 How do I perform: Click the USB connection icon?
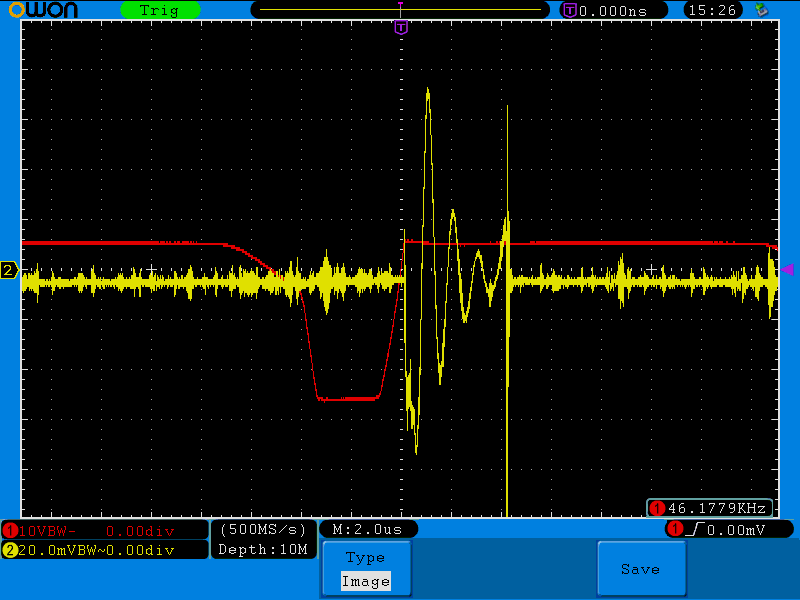click(762, 10)
